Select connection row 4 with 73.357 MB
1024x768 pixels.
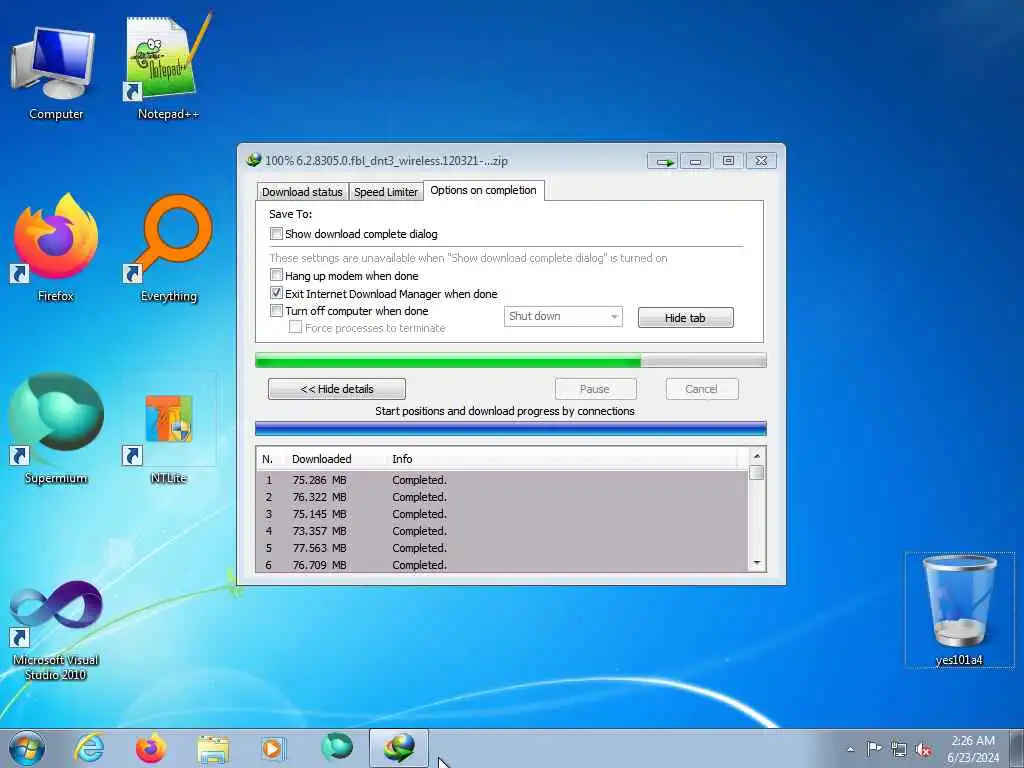point(502,531)
